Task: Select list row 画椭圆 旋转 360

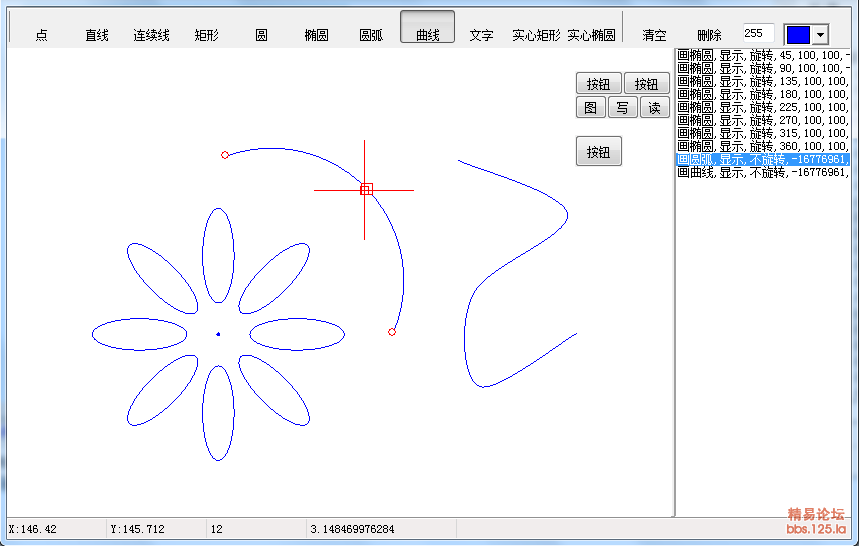Action: 763,146
